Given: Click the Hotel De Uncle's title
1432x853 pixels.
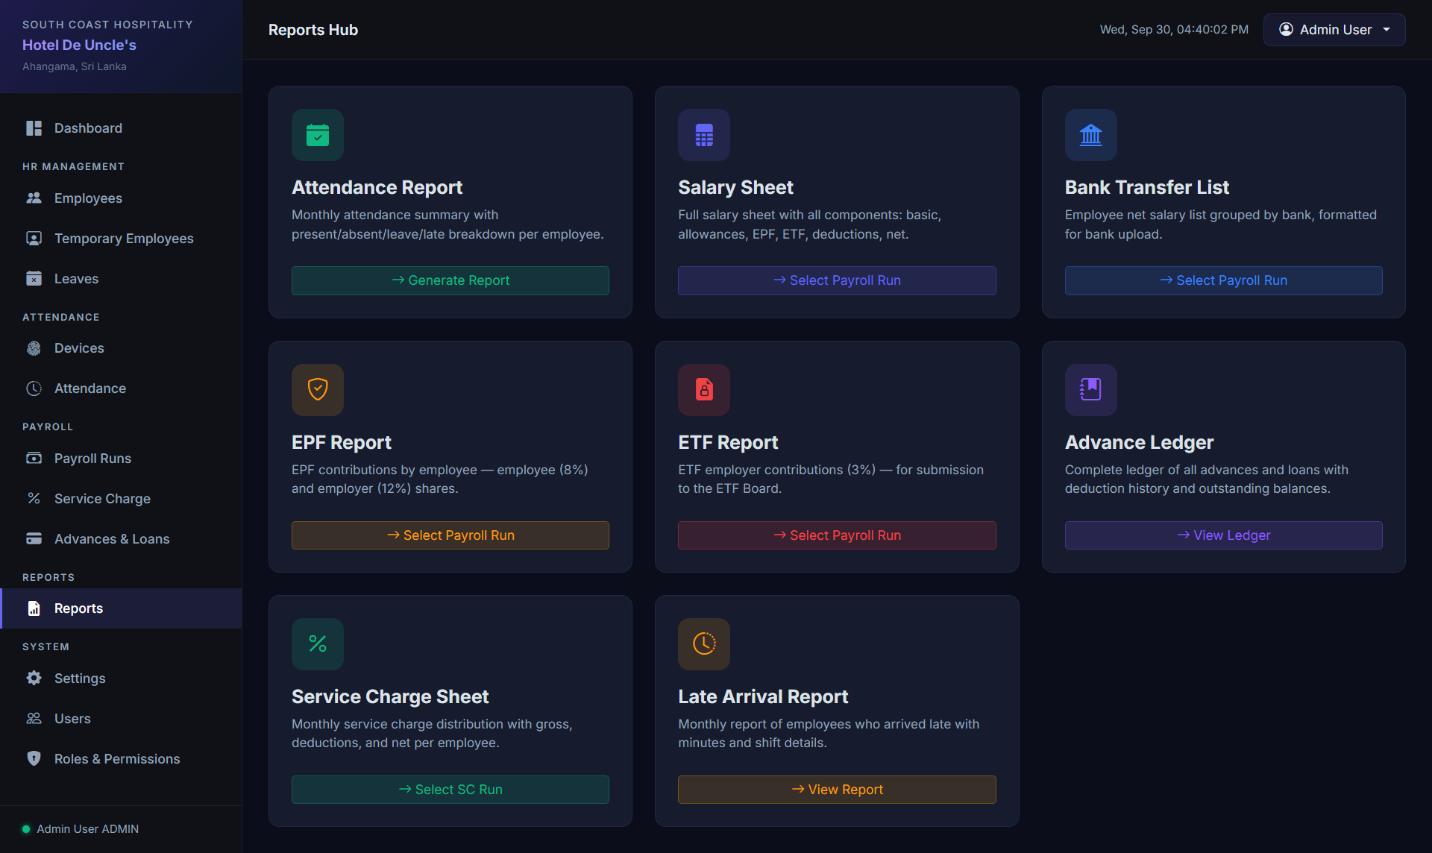Looking at the screenshot, I should (79, 45).
